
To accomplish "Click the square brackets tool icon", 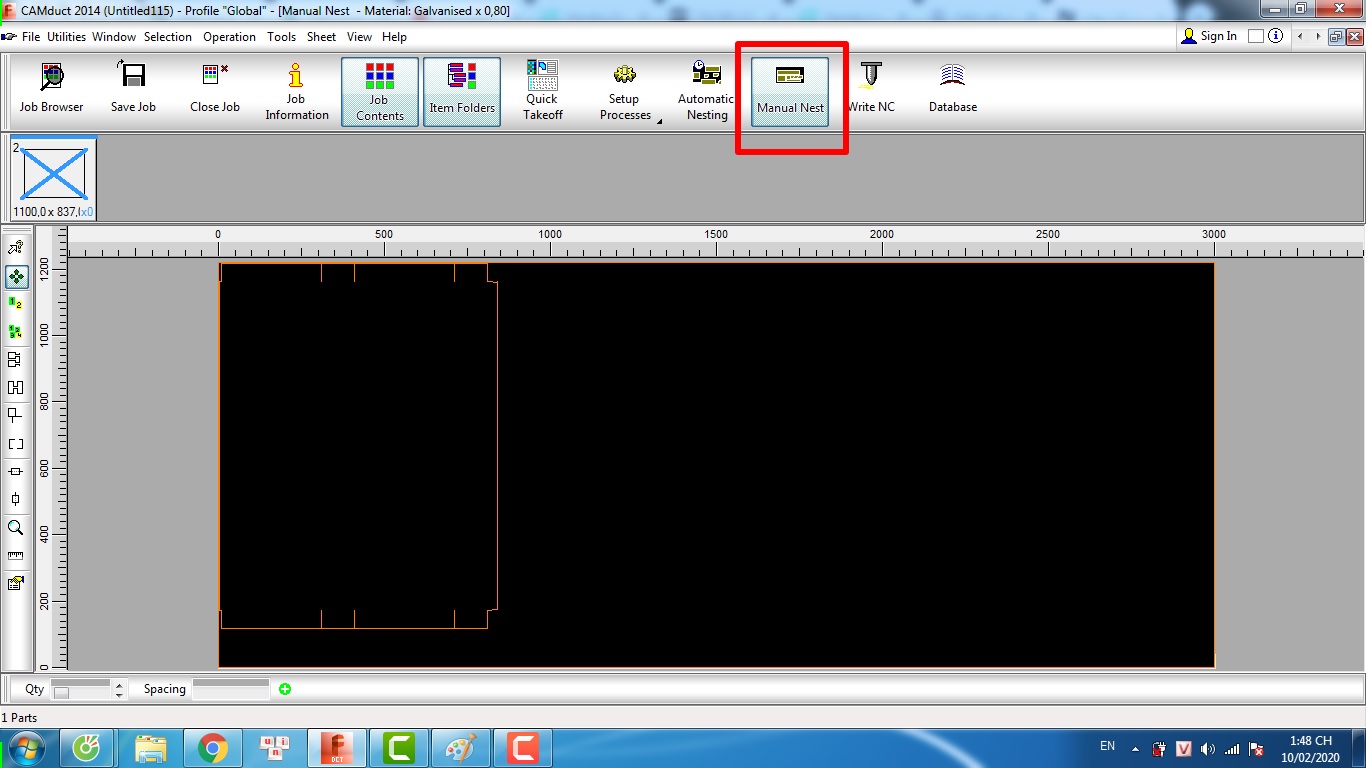I will (x=15, y=443).
